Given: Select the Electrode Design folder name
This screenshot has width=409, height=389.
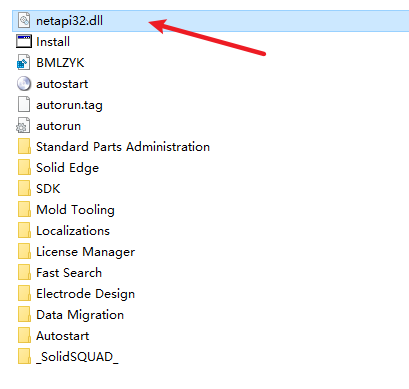Looking at the screenshot, I should click(x=86, y=294).
